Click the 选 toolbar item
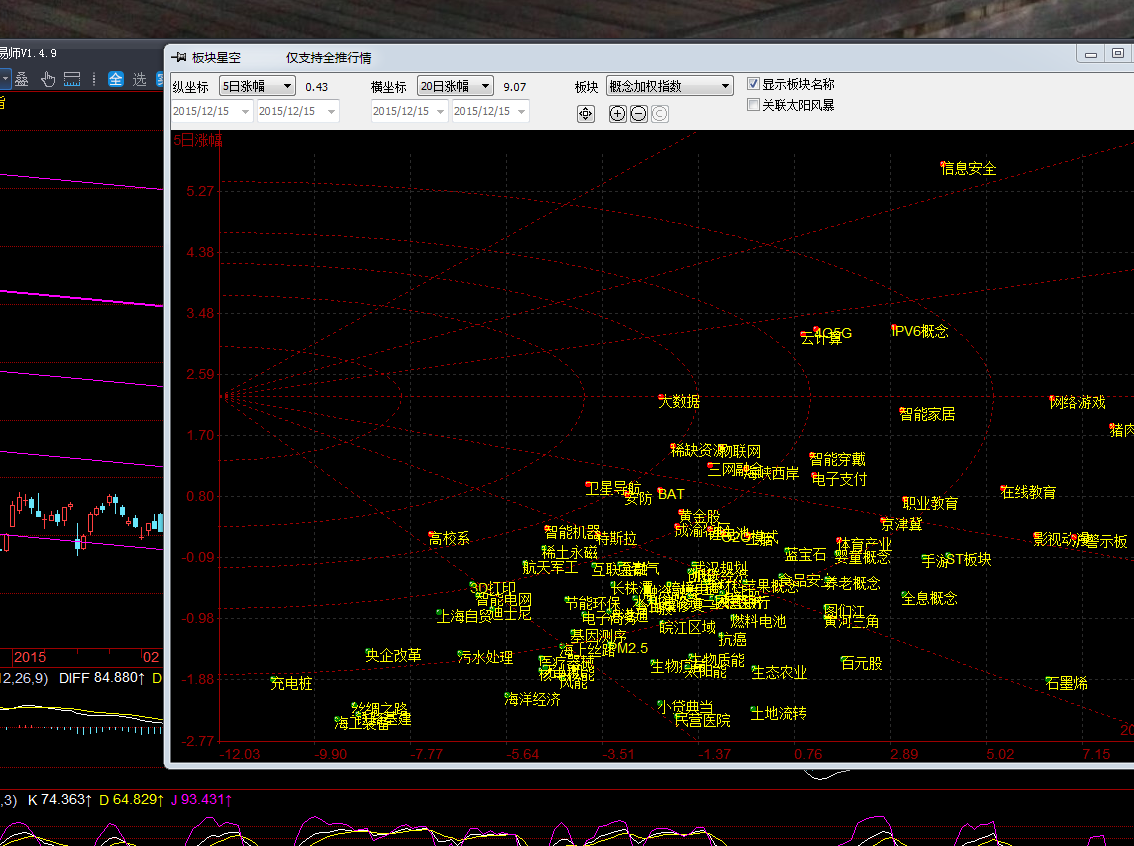Viewport: 1134px width, 846px height. click(x=139, y=79)
